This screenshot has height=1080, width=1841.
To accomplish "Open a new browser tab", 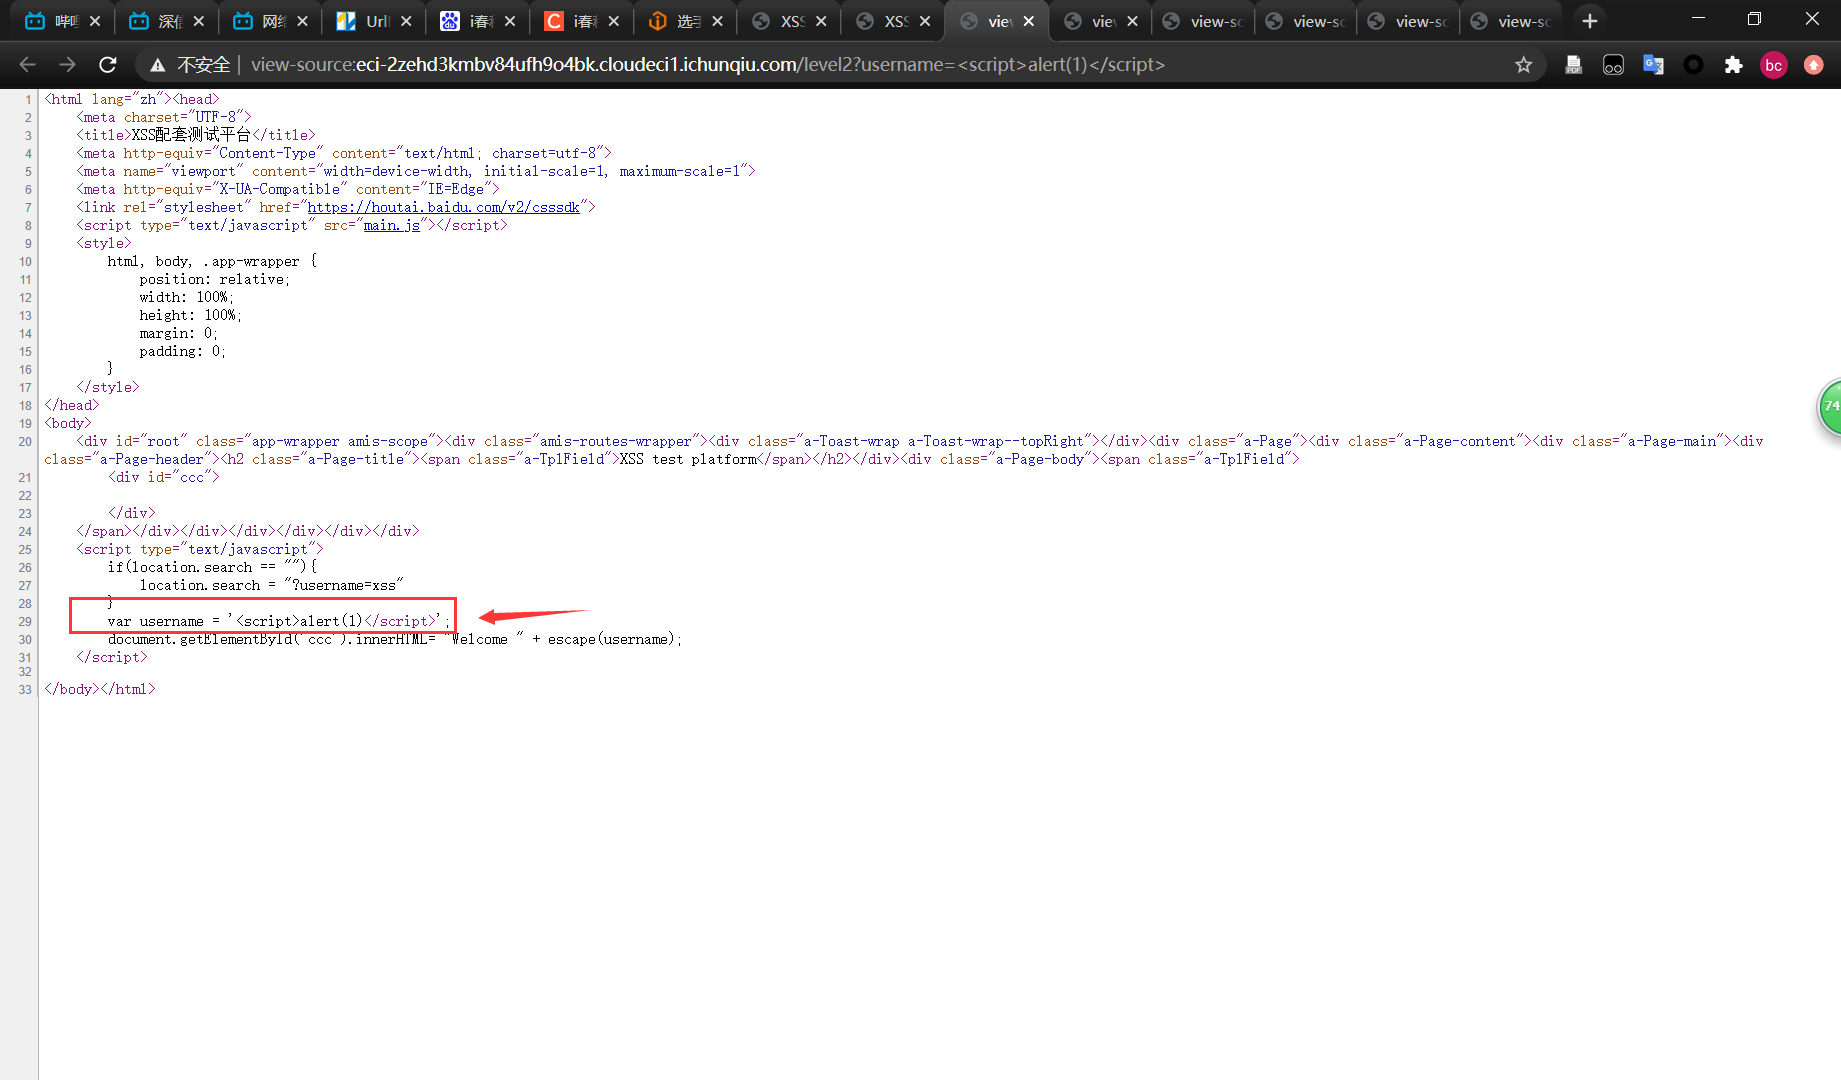I will click(x=1590, y=21).
